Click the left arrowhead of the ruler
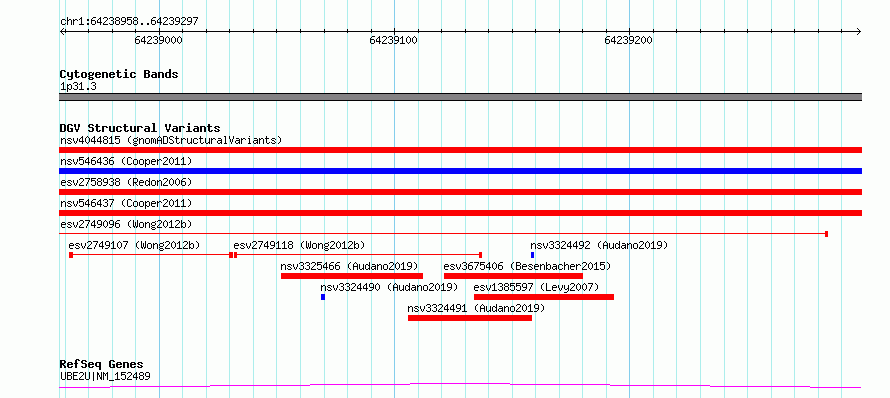Viewport: 890px width, 398px height. [x=62, y=31]
